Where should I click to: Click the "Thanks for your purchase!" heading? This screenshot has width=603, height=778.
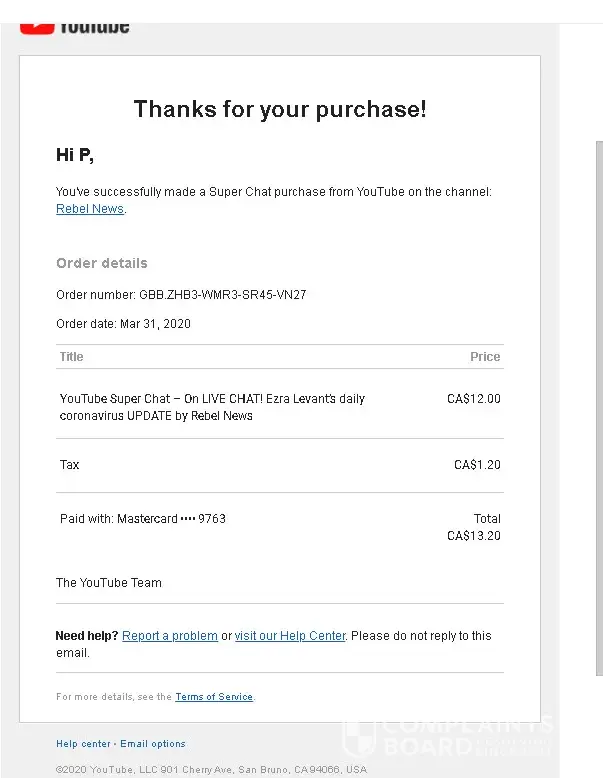pyautogui.click(x=280, y=109)
